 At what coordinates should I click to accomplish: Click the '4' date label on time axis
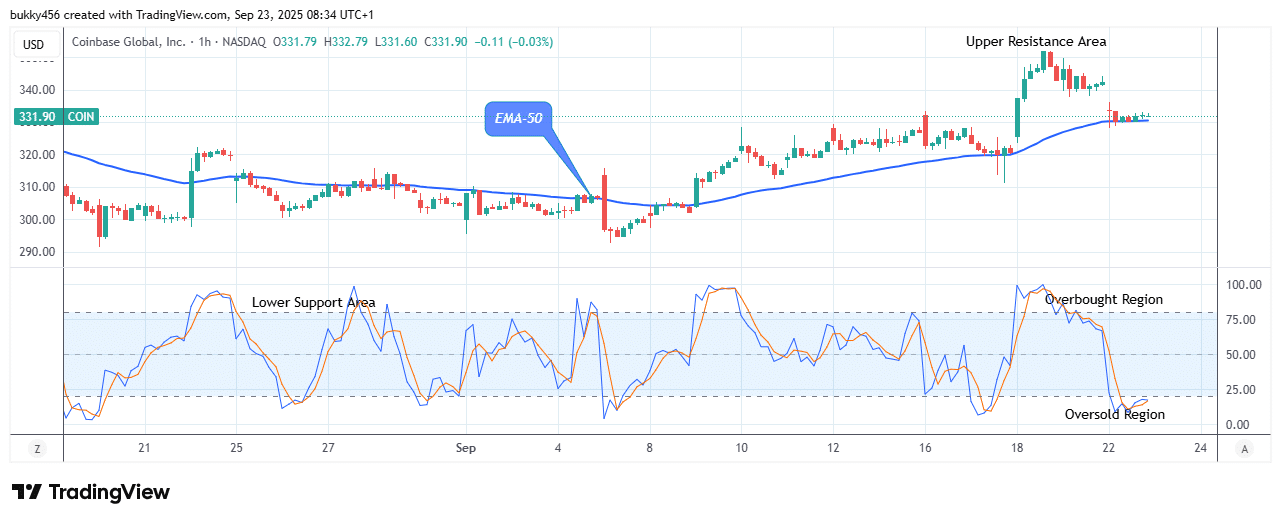pos(558,449)
